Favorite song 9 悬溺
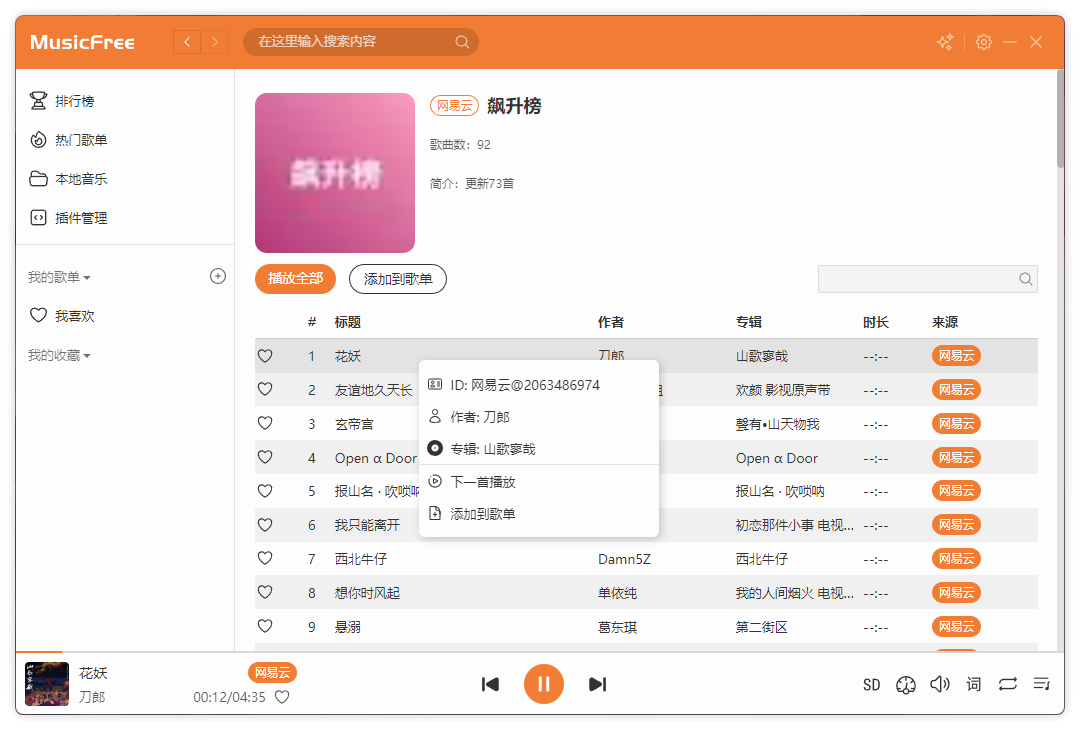Image resolution: width=1080 pixels, height=730 pixels. (265, 626)
